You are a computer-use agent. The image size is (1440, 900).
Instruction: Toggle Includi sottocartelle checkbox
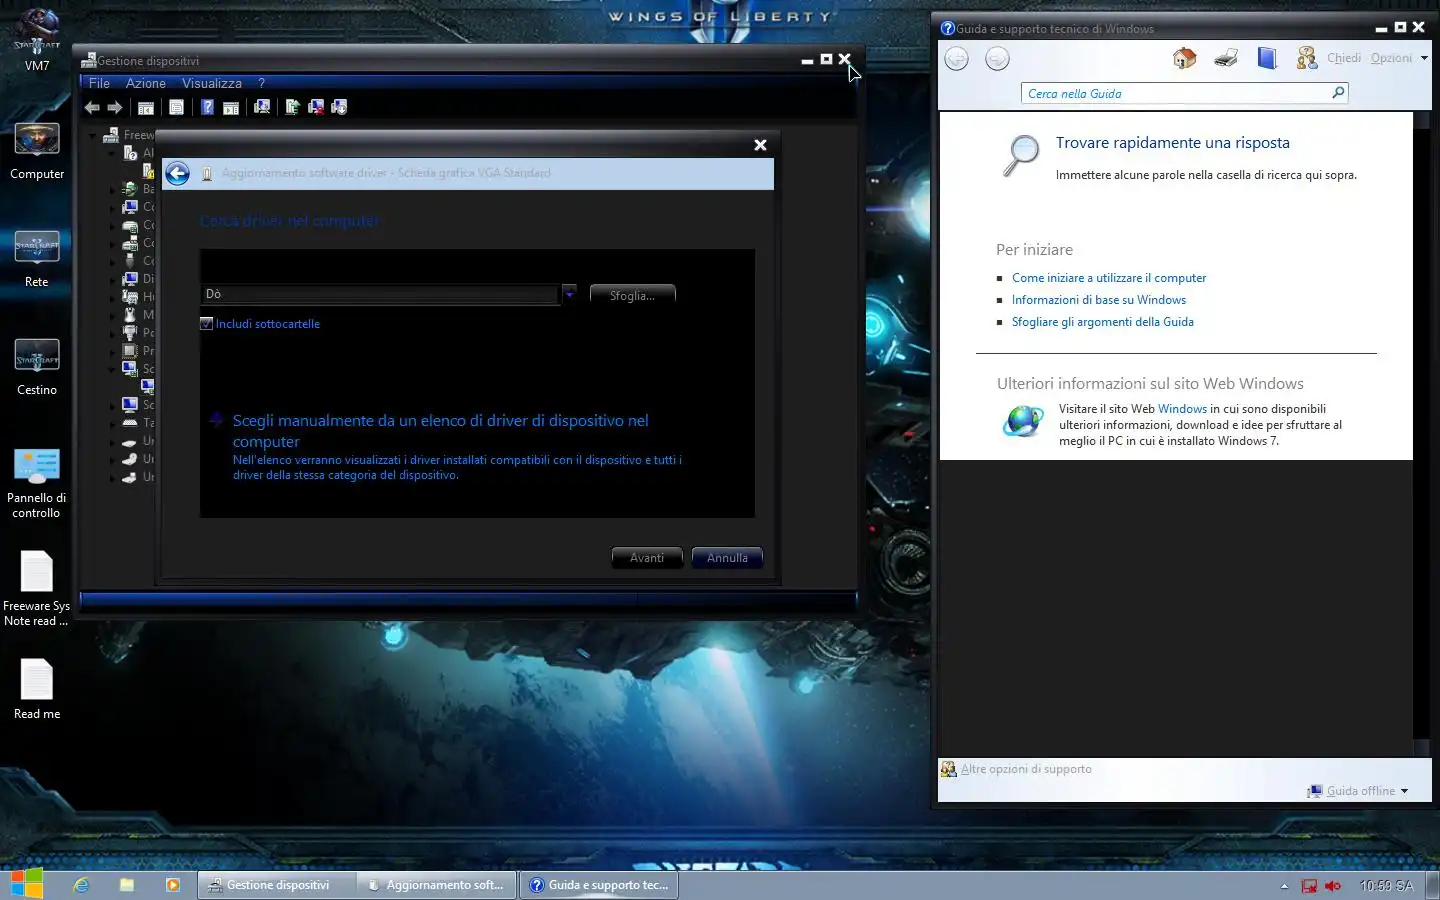[x=206, y=324]
